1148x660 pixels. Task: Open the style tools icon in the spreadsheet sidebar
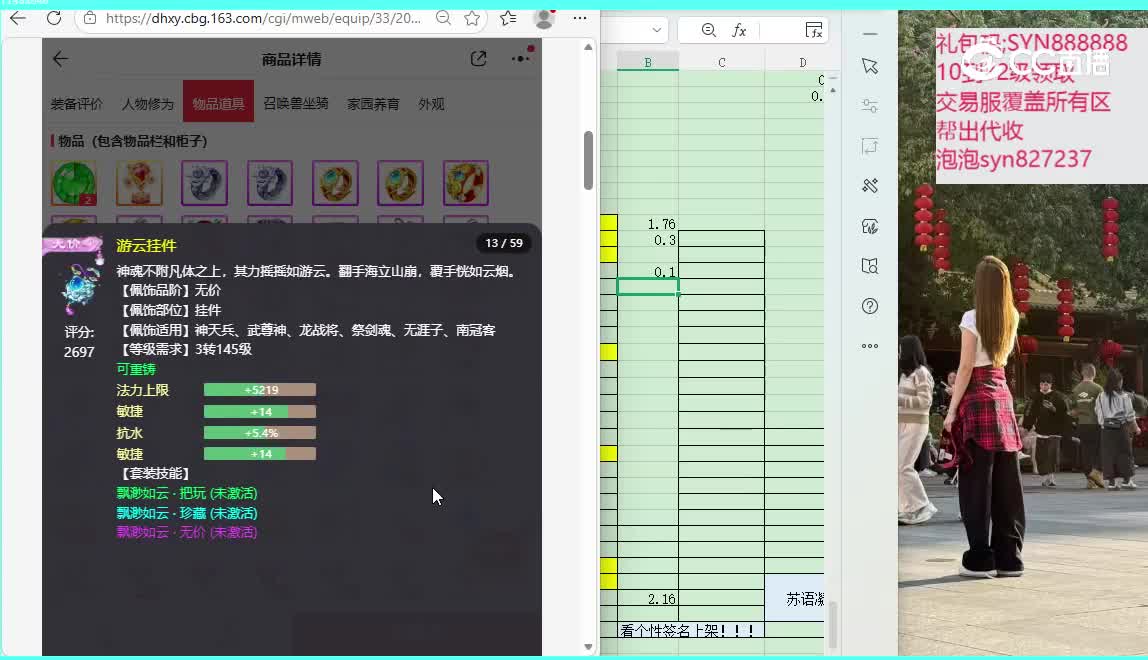(x=870, y=185)
